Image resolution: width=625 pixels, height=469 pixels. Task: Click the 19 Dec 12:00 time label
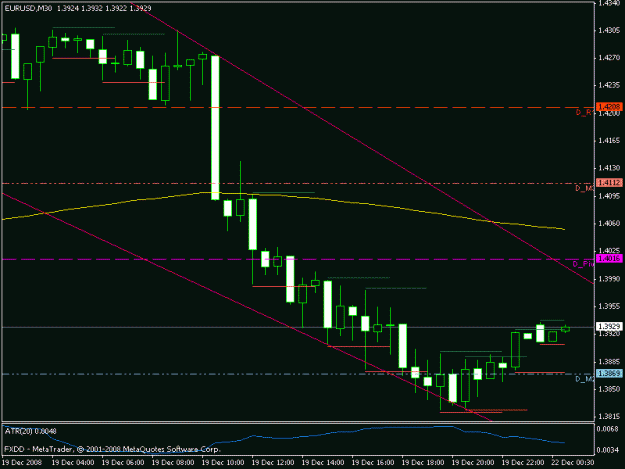point(273,463)
